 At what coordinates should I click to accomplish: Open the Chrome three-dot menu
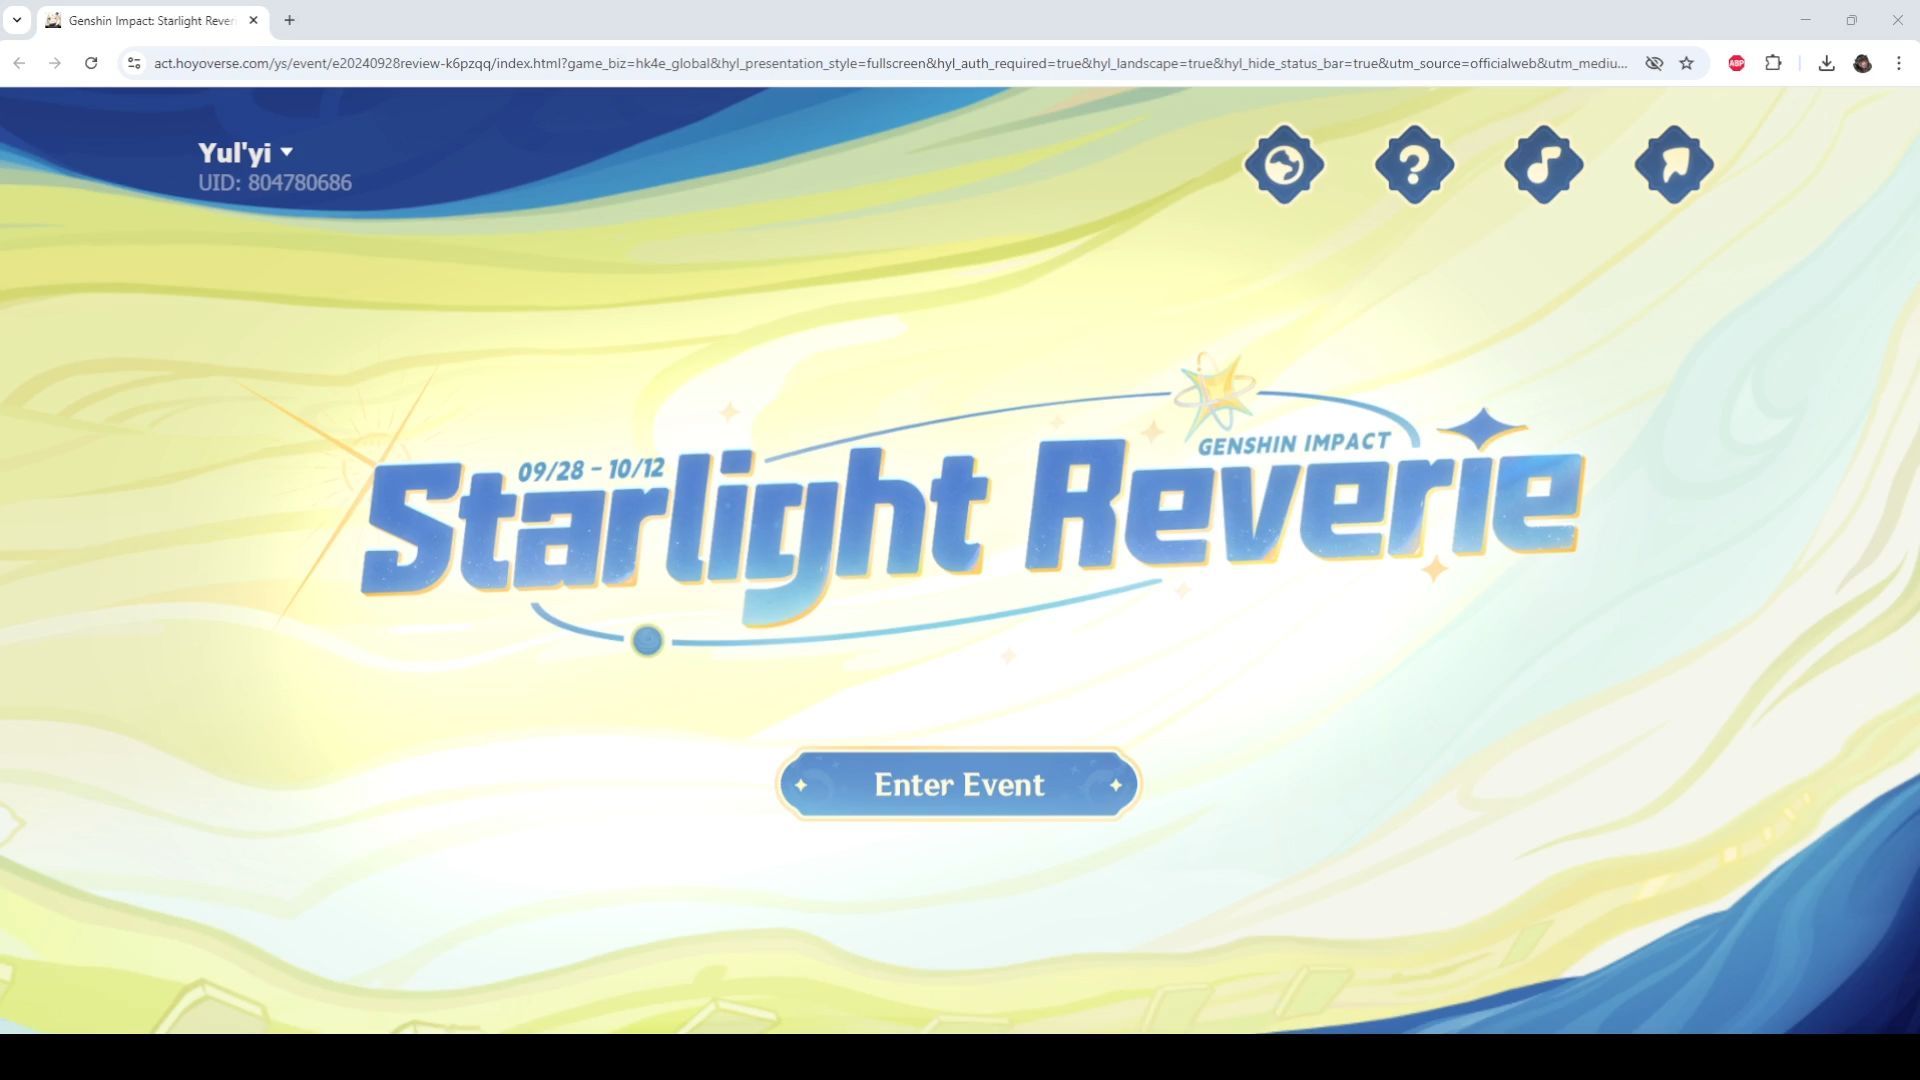click(1899, 63)
